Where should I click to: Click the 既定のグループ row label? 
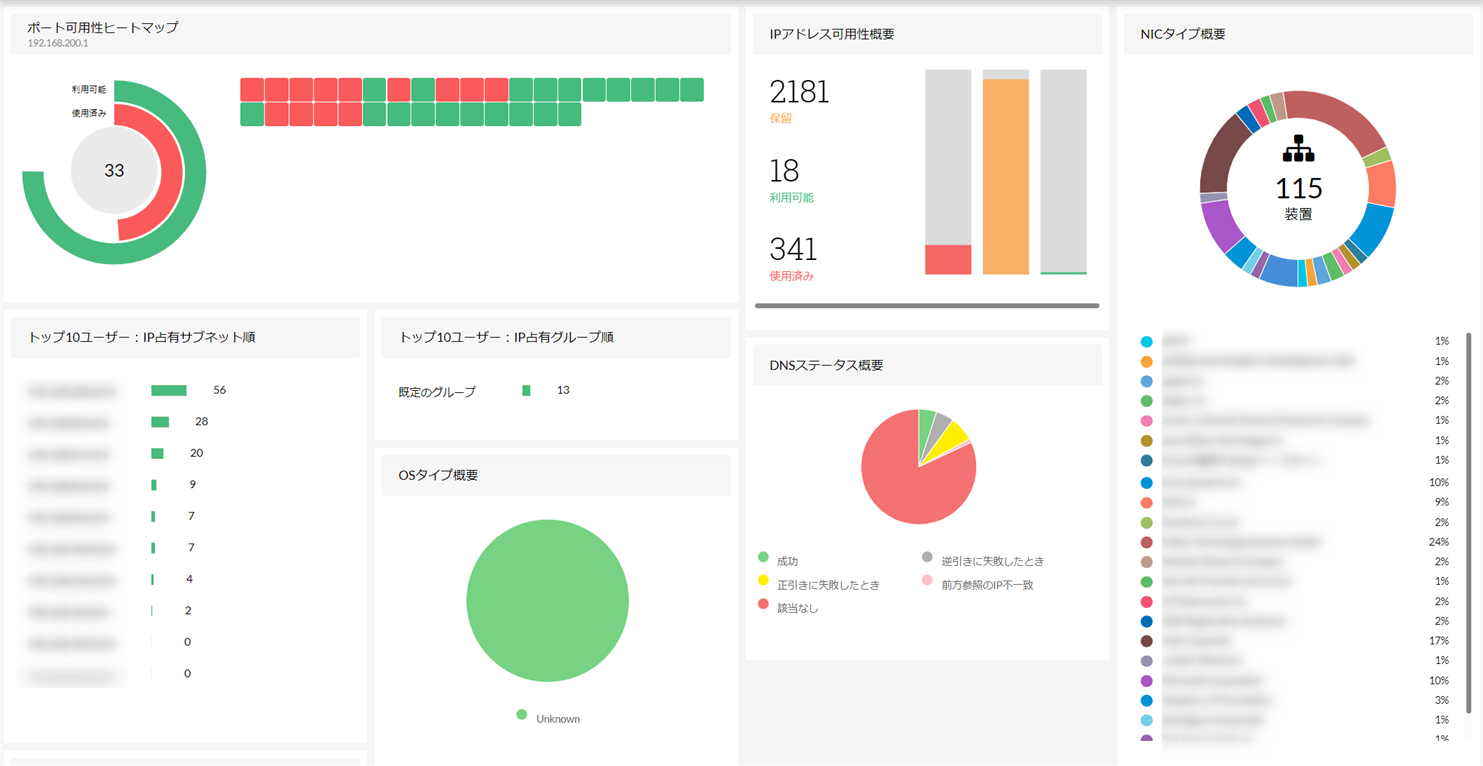pyautogui.click(x=437, y=391)
